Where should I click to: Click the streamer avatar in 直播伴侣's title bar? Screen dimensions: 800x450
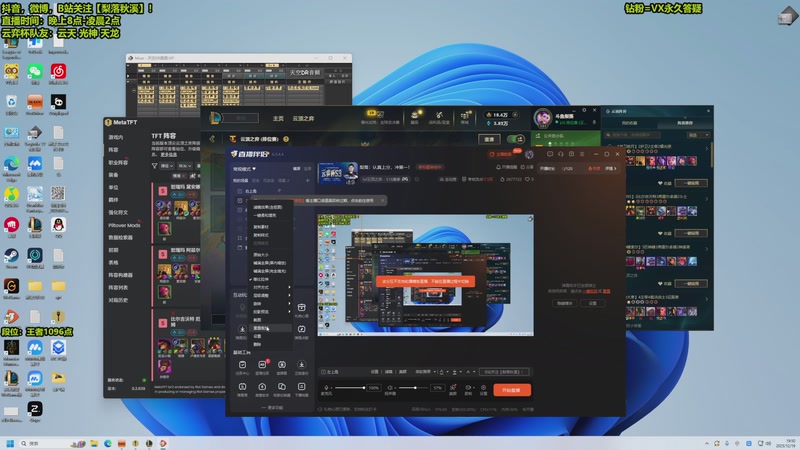530,154
